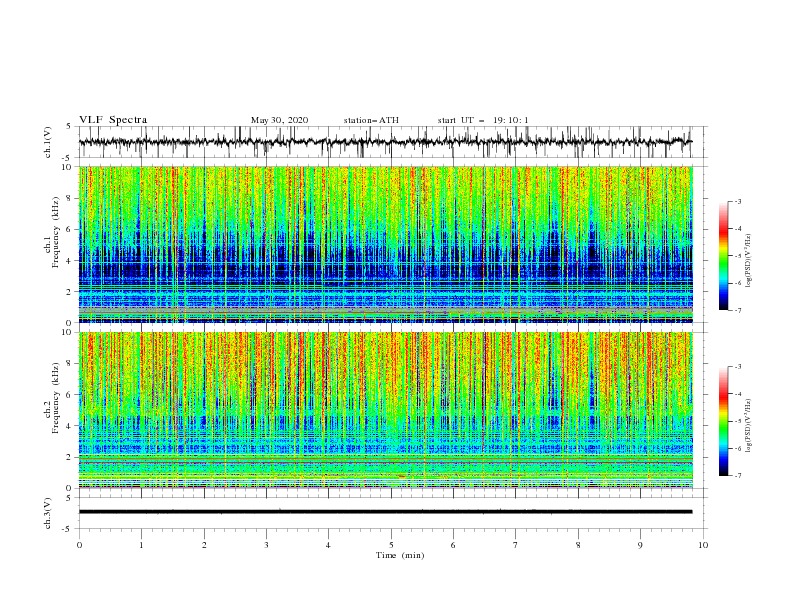Click the time axis tick label "10"
This screenshot has height=612, width=792.
(703, 545)
